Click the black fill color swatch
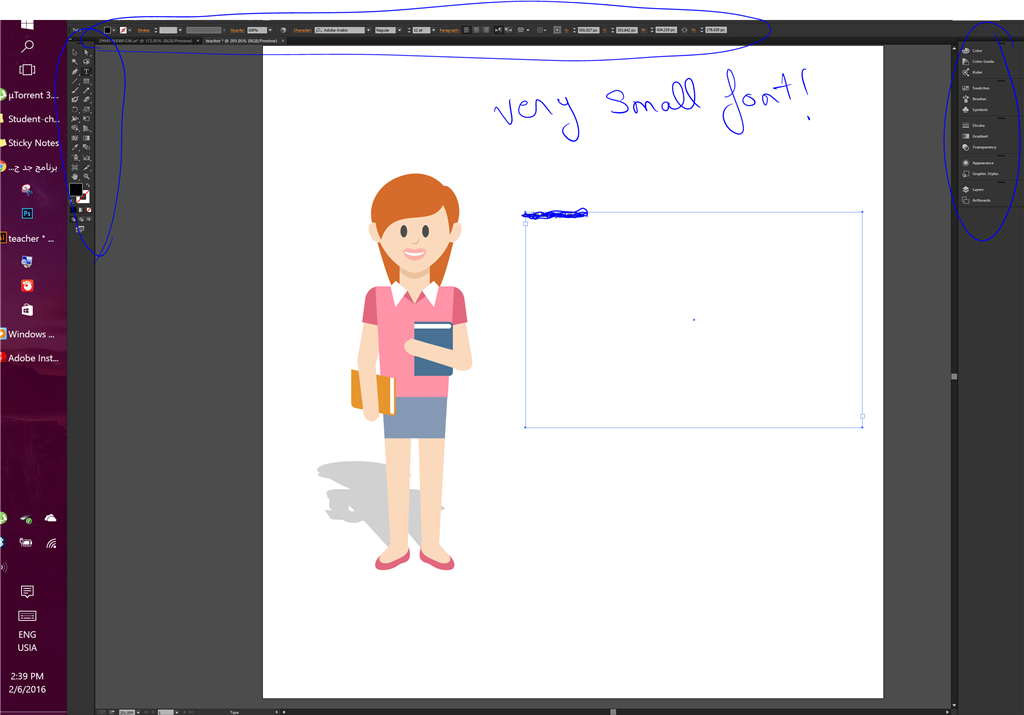Image resolution: width=1024 pixels, height=715 pixels. (x=76, y=189)
